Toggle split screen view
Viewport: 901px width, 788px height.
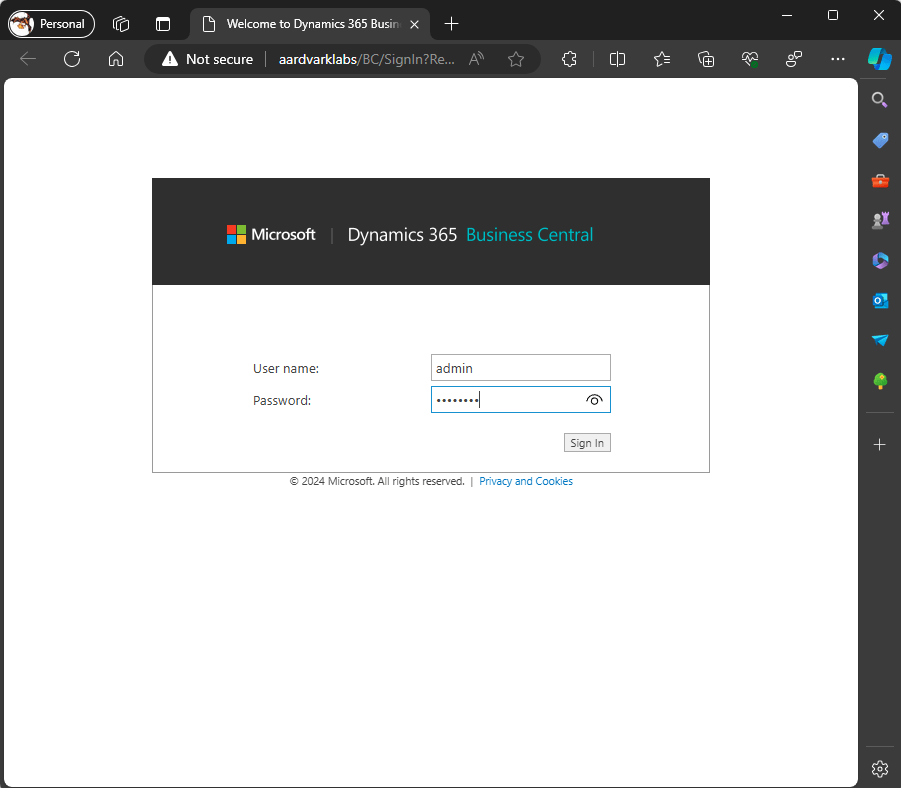point(617,59)
